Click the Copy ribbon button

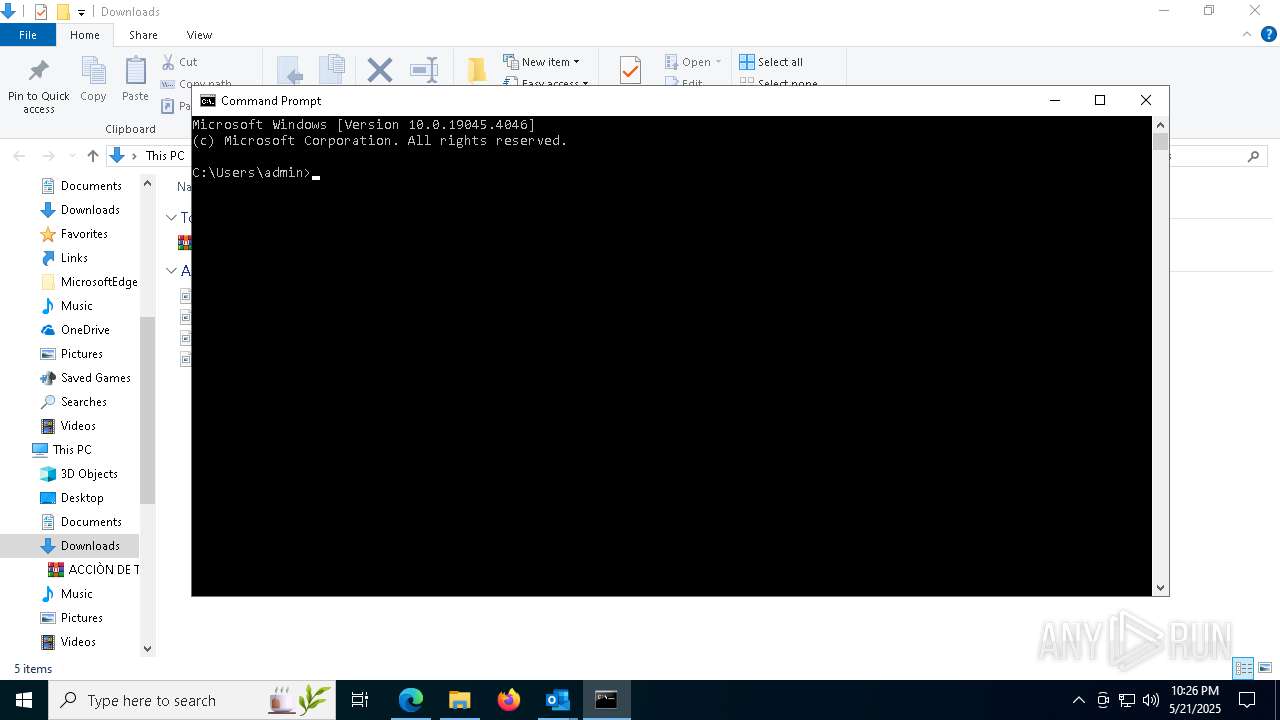coord(93,79)
